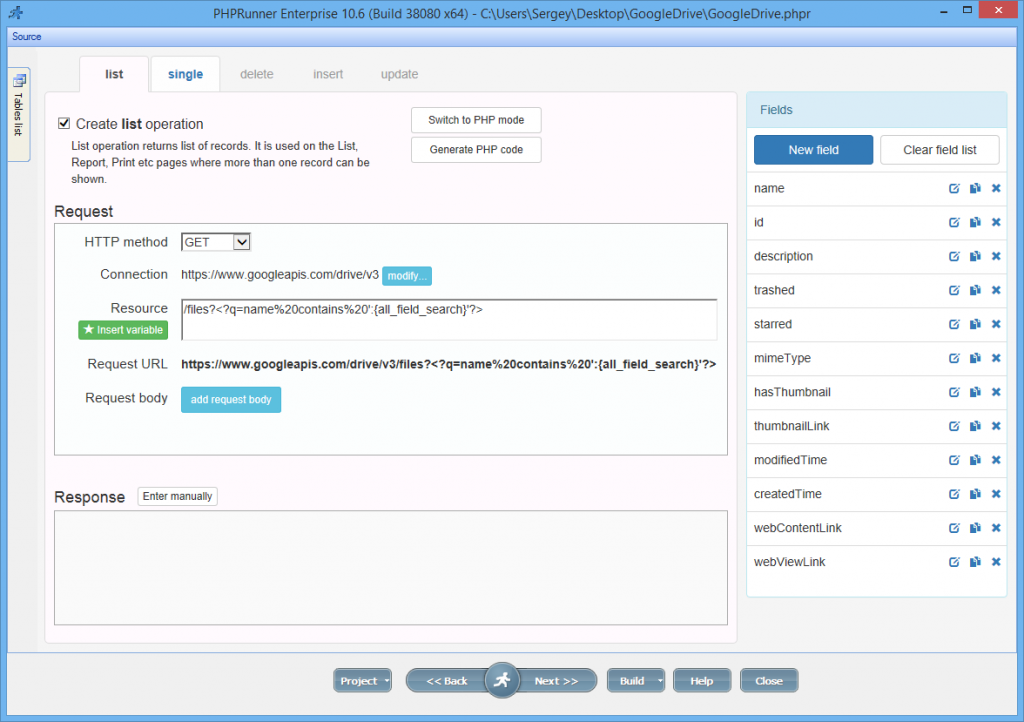Switch to the single tab
The image size is (1024, 722).
coord(185,73)
